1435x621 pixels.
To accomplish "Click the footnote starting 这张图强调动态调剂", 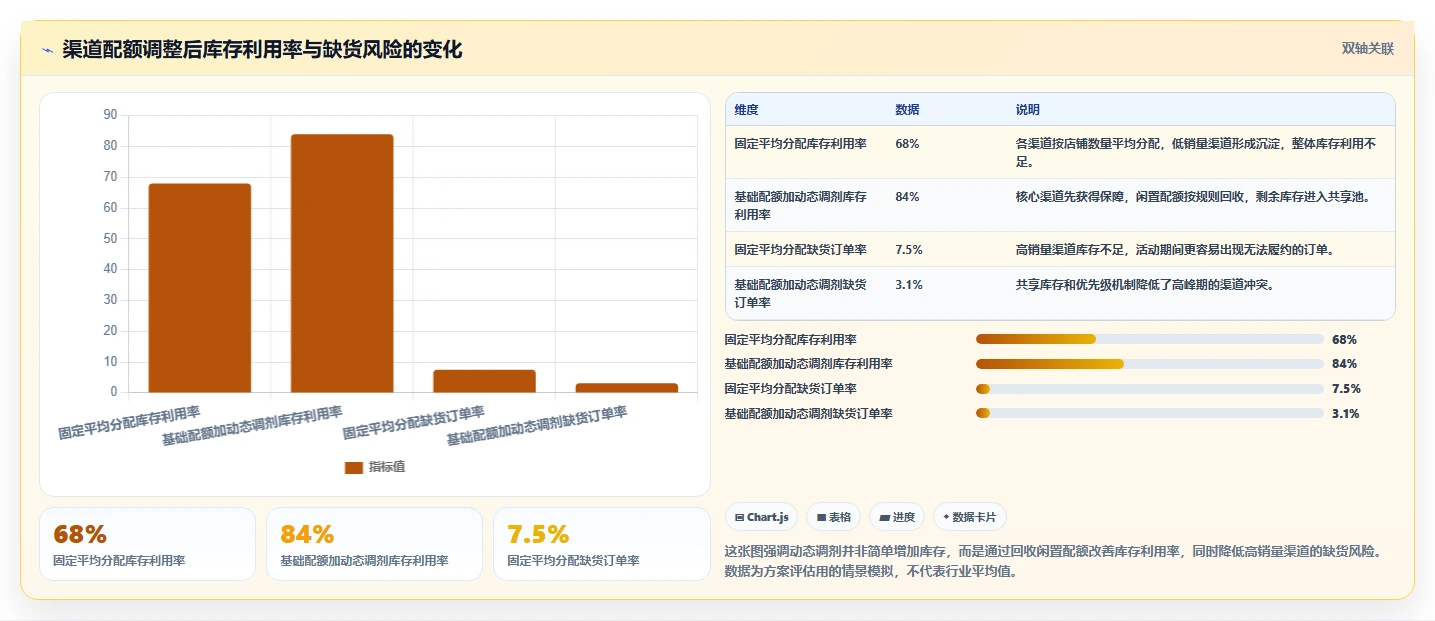I will [x=1054, y=562].
